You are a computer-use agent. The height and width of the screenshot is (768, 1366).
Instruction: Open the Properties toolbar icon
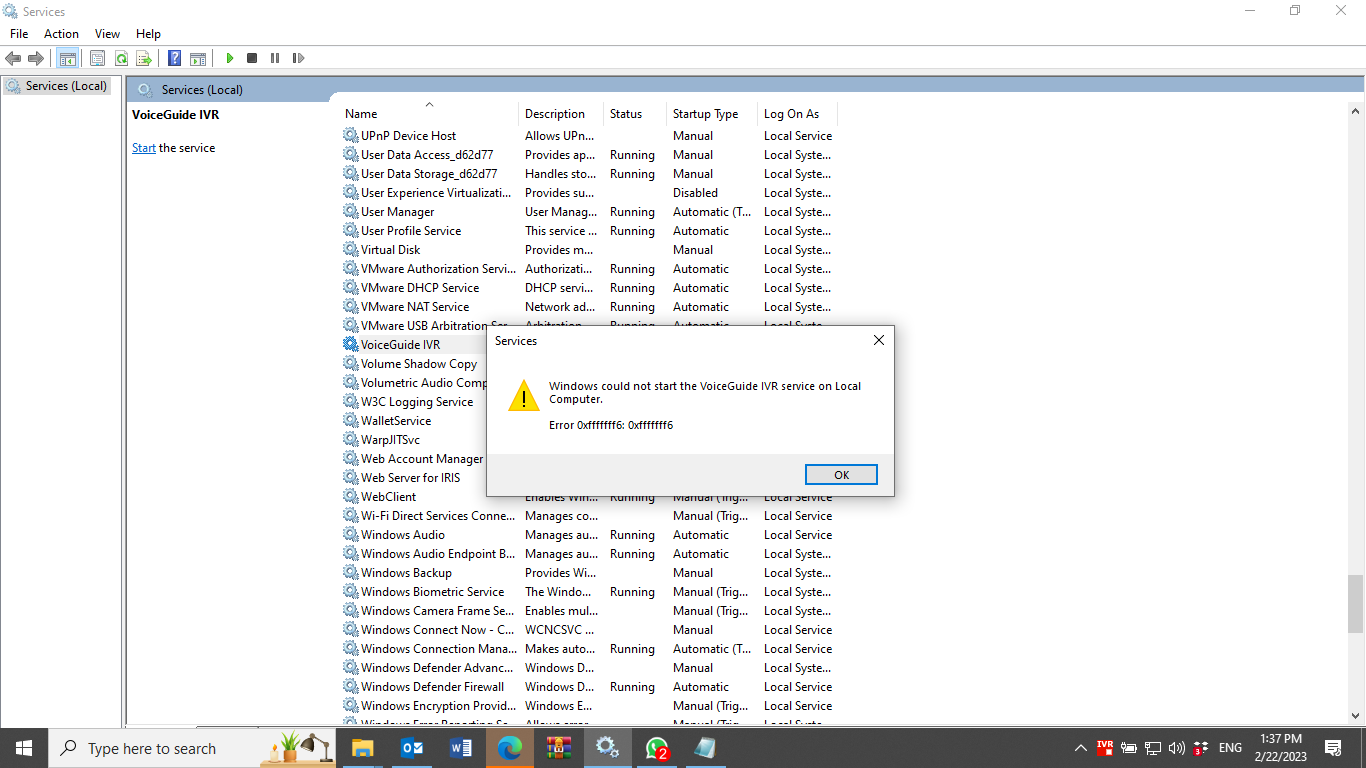97,58
